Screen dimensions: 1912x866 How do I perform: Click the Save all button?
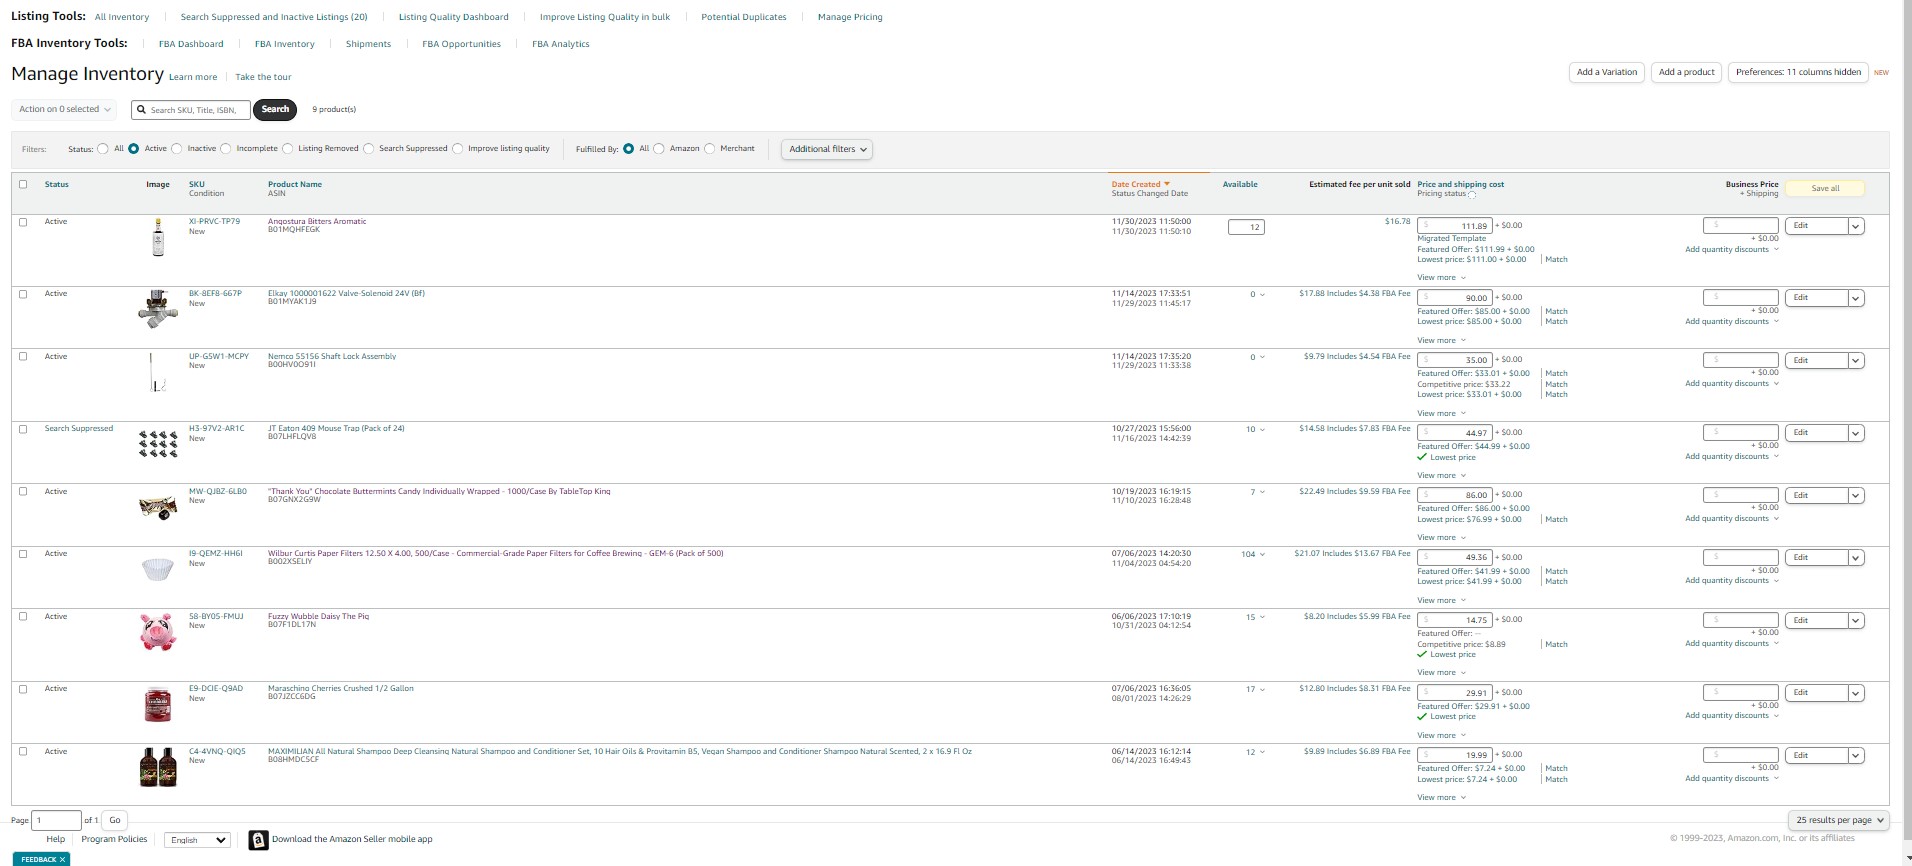pyautogui.click(x=1825, y=188)
